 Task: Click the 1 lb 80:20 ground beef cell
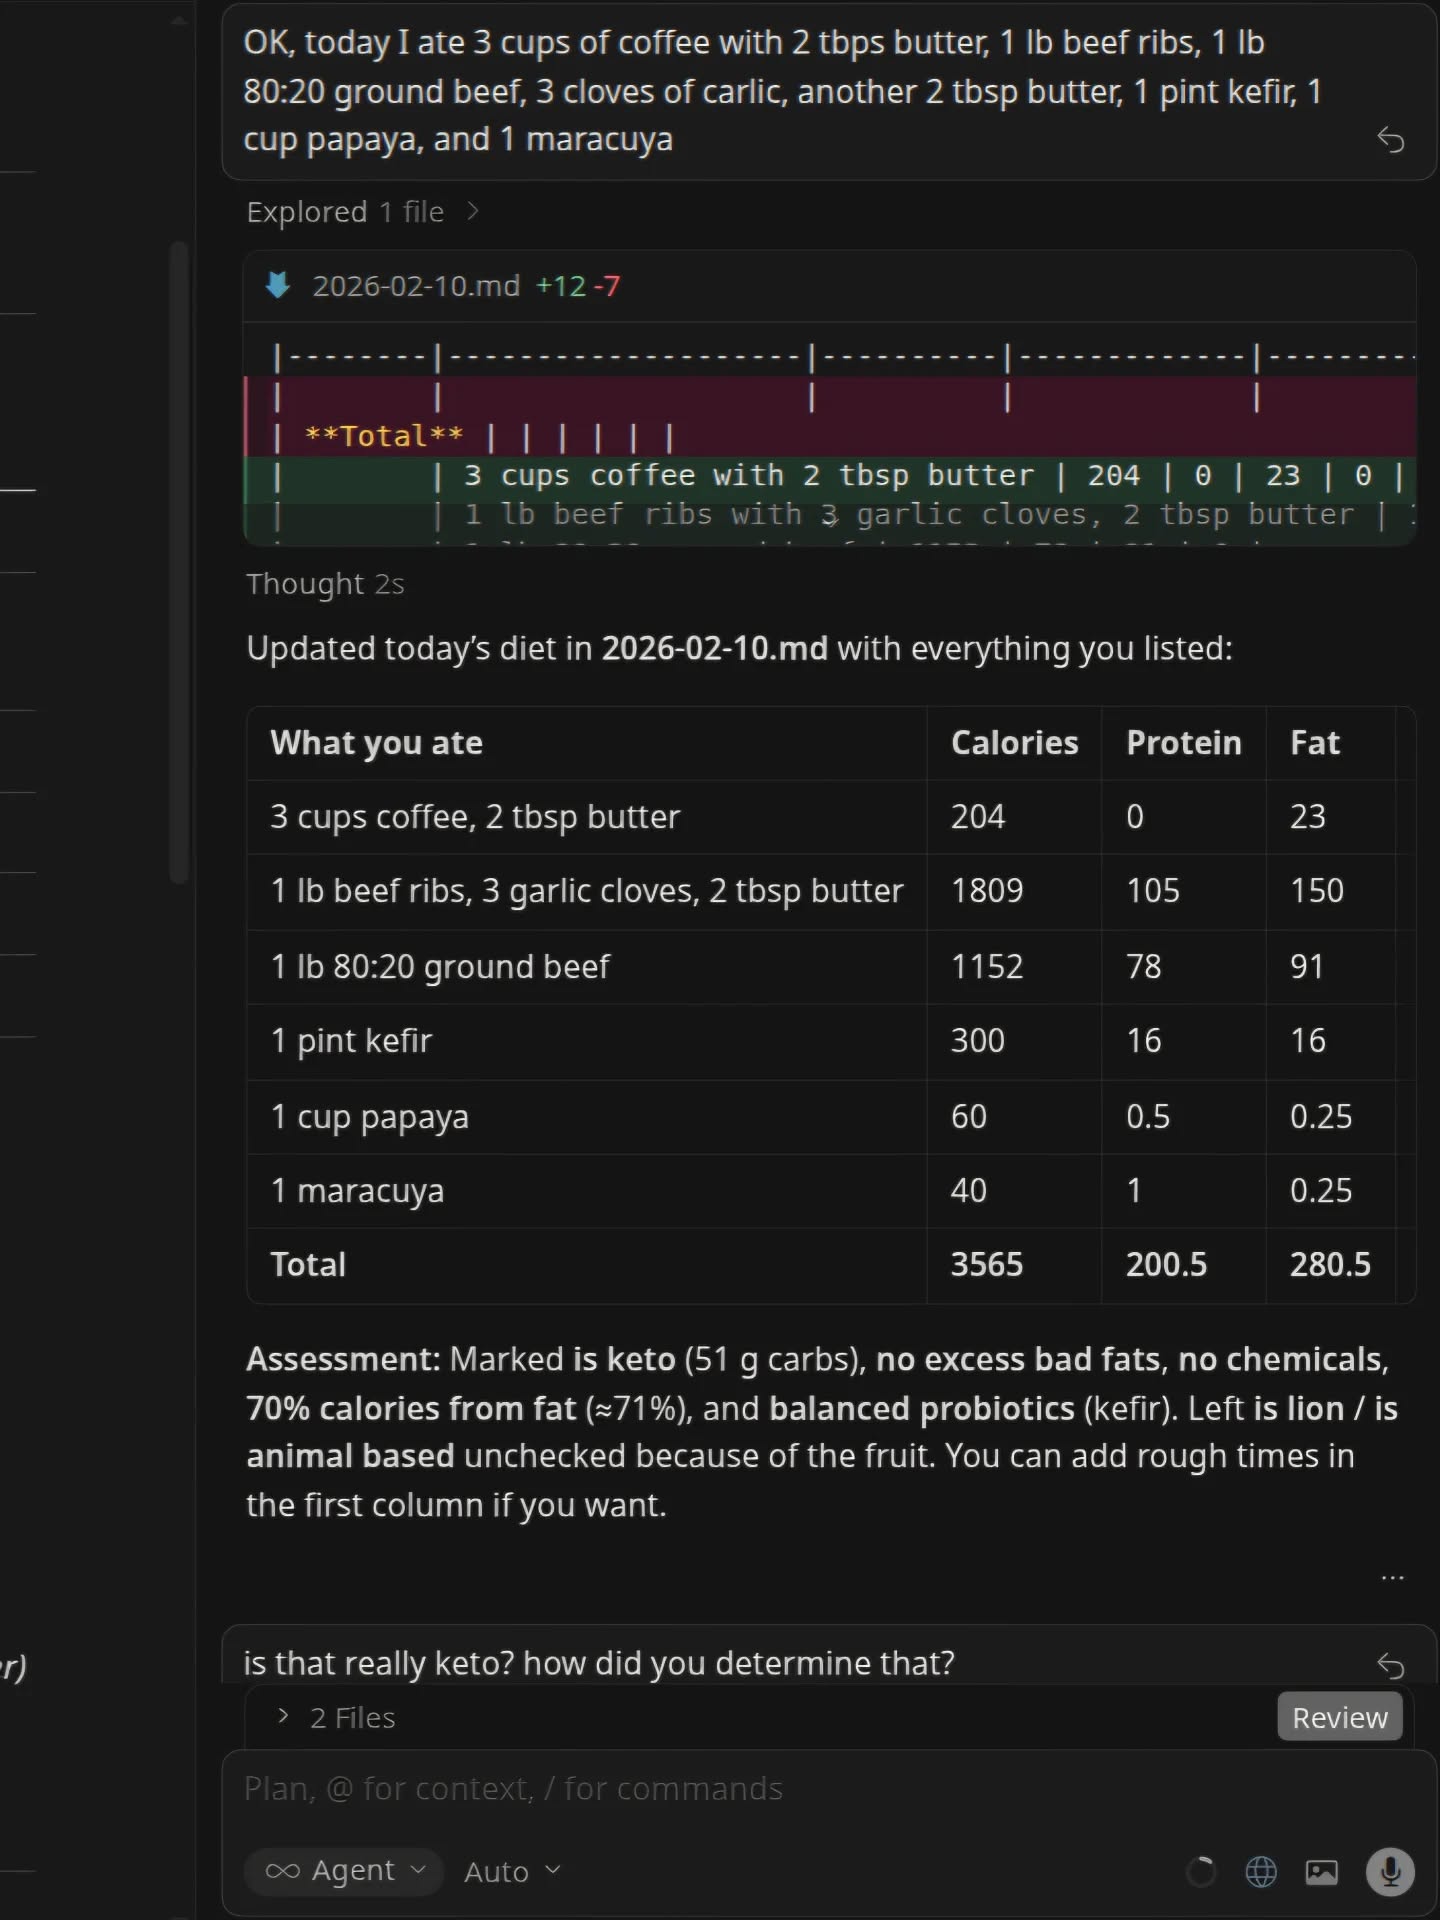point(440,967)
